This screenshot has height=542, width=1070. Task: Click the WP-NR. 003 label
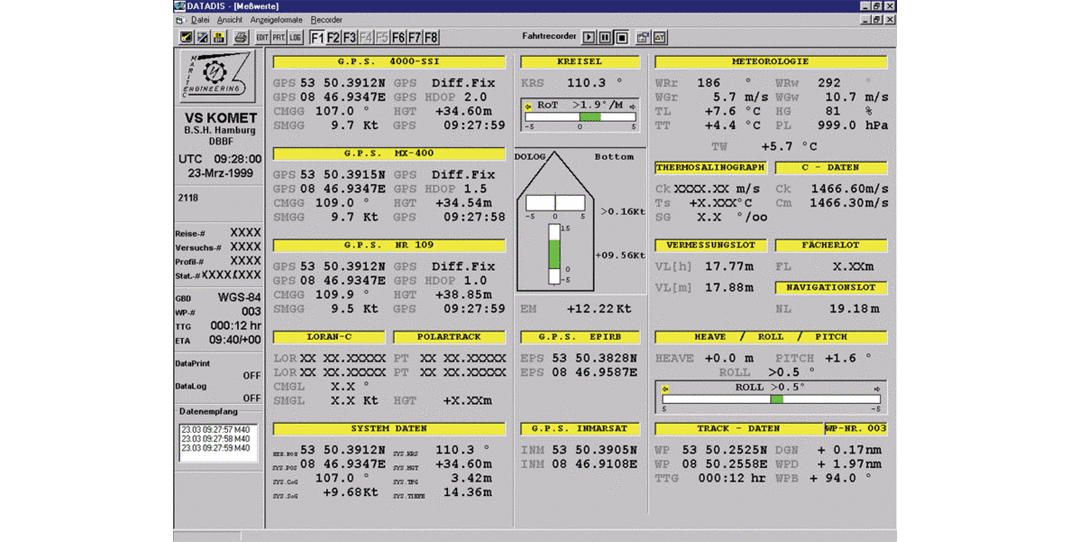[x=856, y=429]
